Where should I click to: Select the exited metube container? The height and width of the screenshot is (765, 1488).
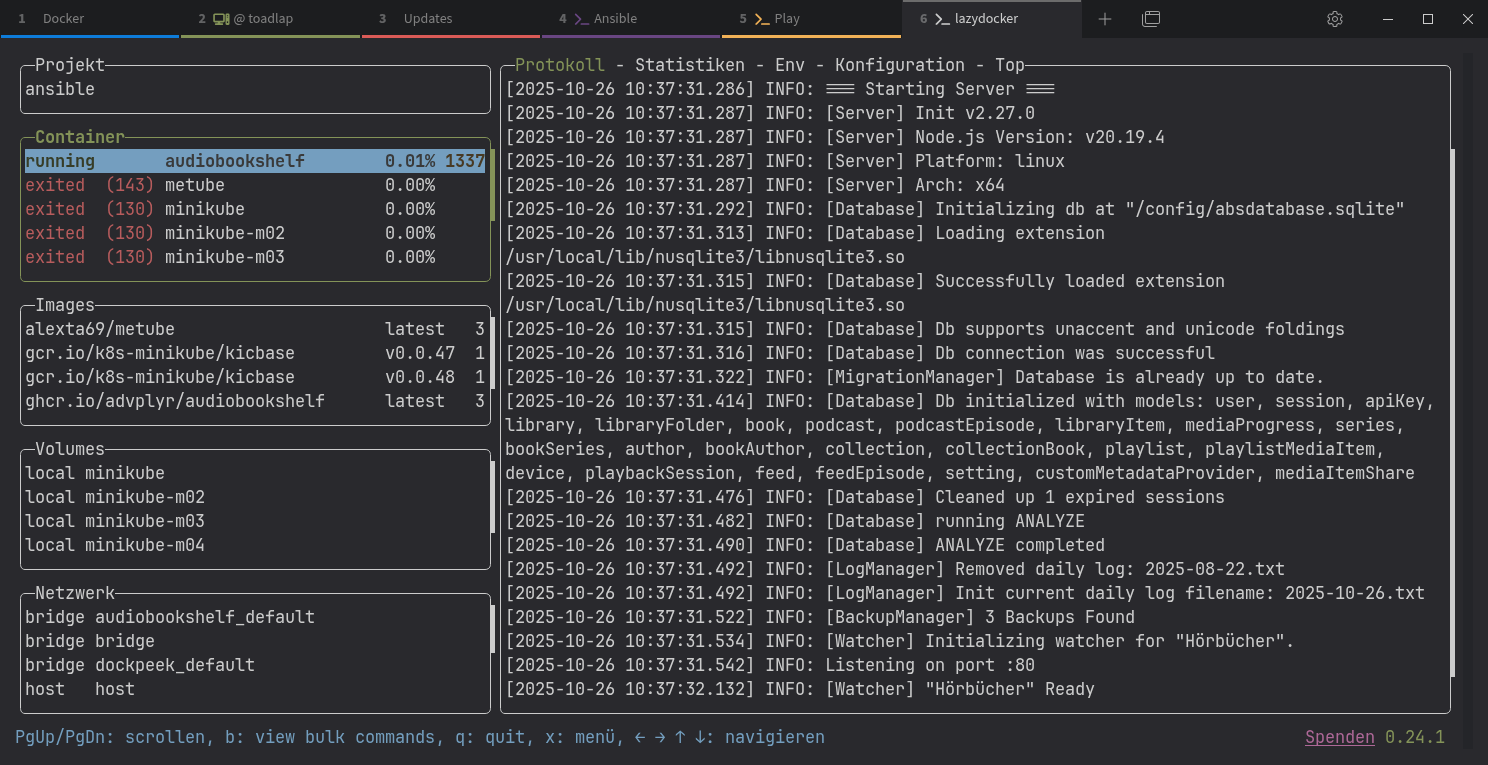tap(194, 185)
